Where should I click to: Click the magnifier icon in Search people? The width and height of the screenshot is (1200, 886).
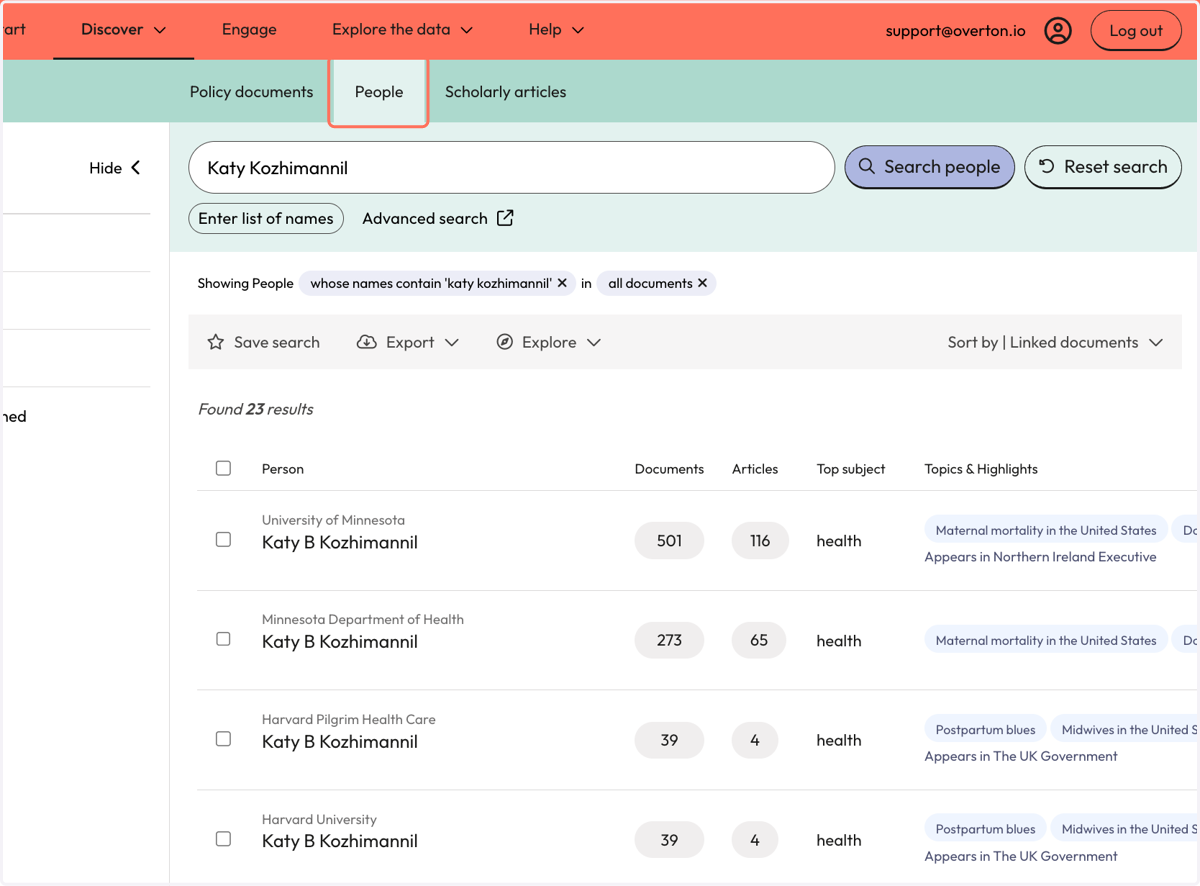866,167
